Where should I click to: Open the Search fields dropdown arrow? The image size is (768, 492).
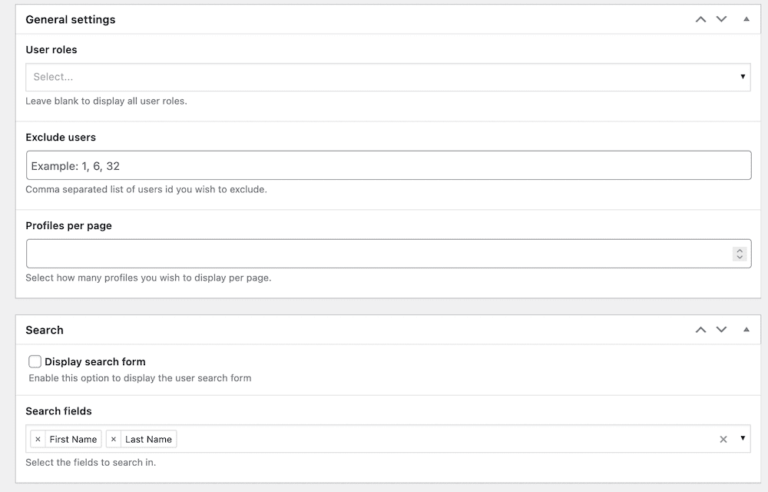(742, 438)
